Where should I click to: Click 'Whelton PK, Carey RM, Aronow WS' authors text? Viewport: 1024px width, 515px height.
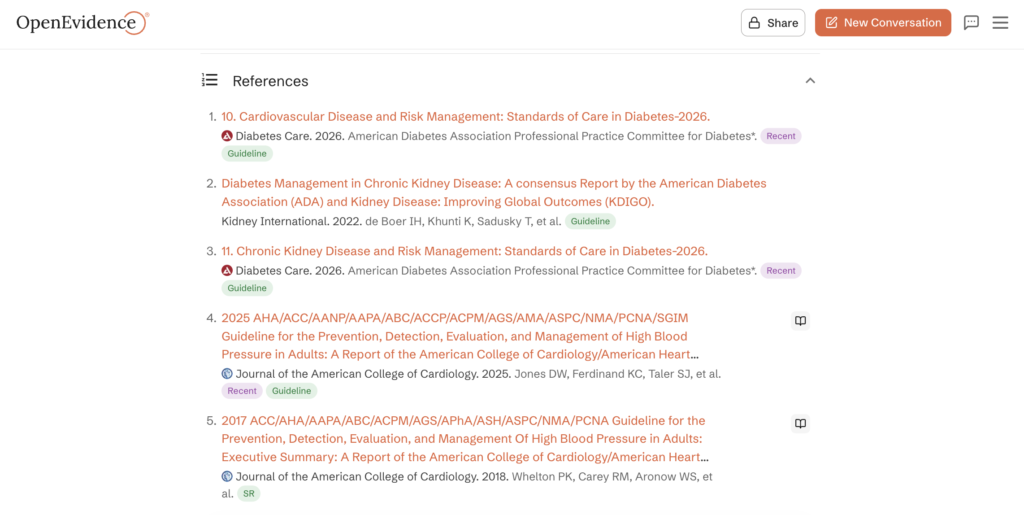click(605, 476)
